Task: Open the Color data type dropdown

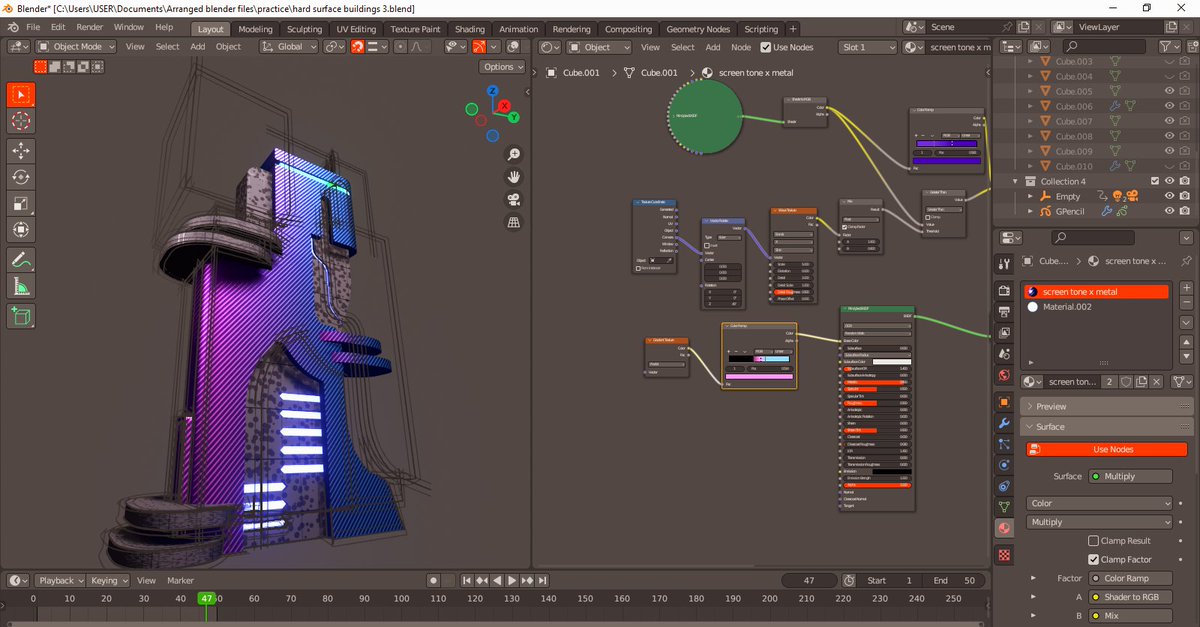Action: point(1099,504)
